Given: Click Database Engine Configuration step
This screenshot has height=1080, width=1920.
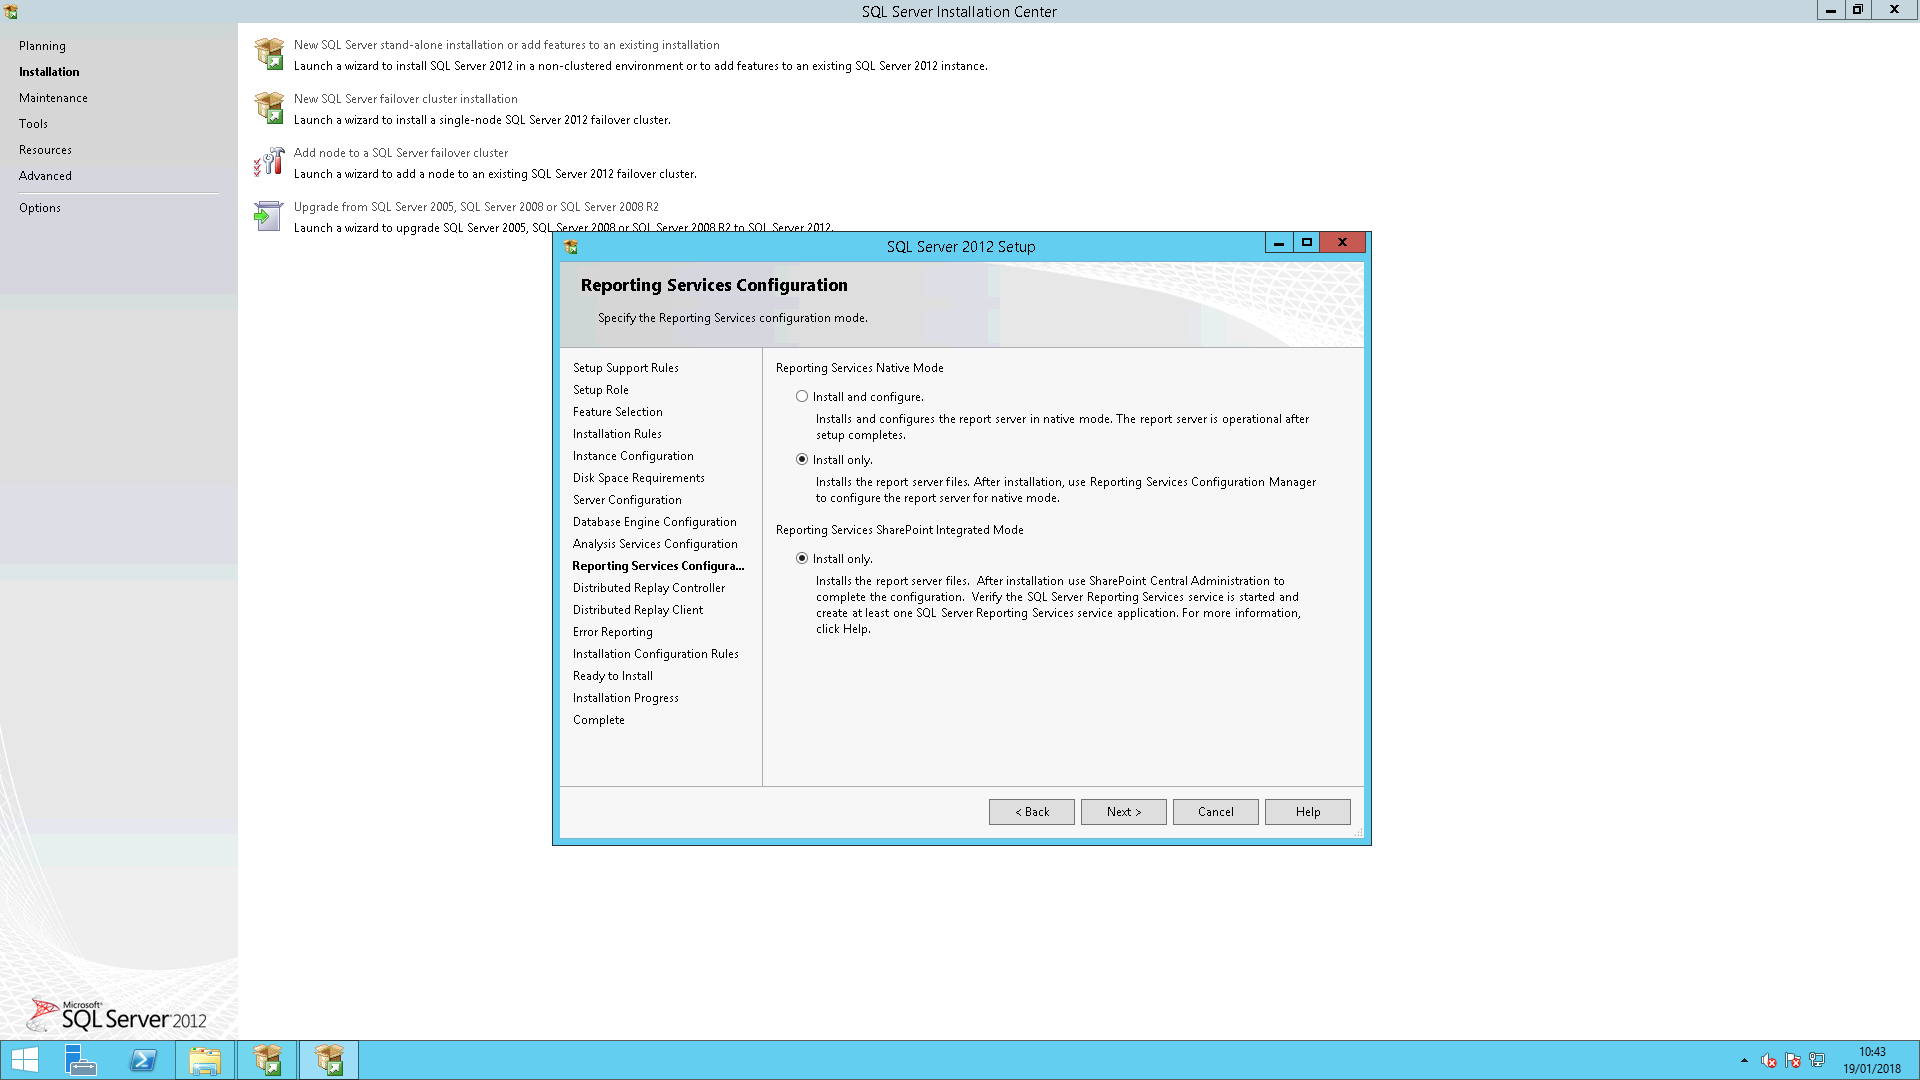Looking at the screenshot, I should tap(655, 522).
